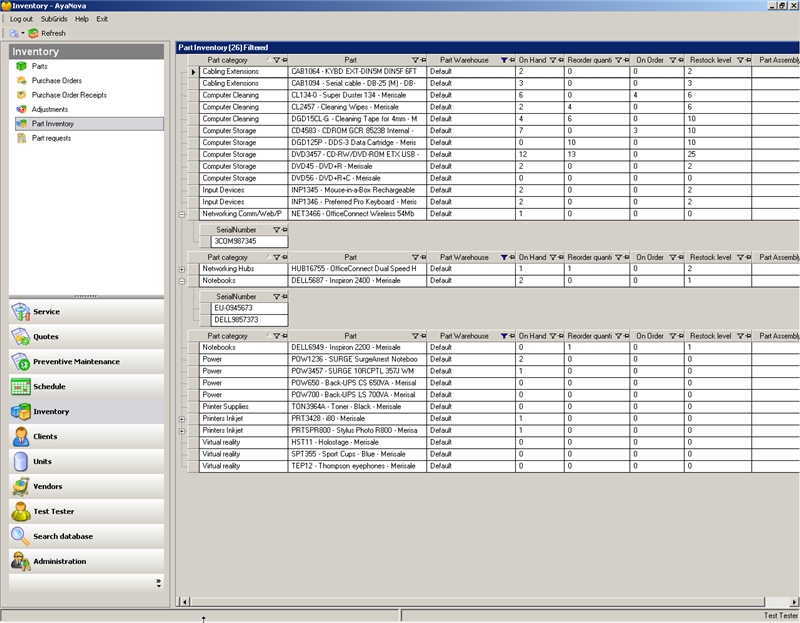This screenshot has height=623, width=800.
Task: Click the filter icon on top Part category header
Action: pyautogui.click(x=277, y=60)
